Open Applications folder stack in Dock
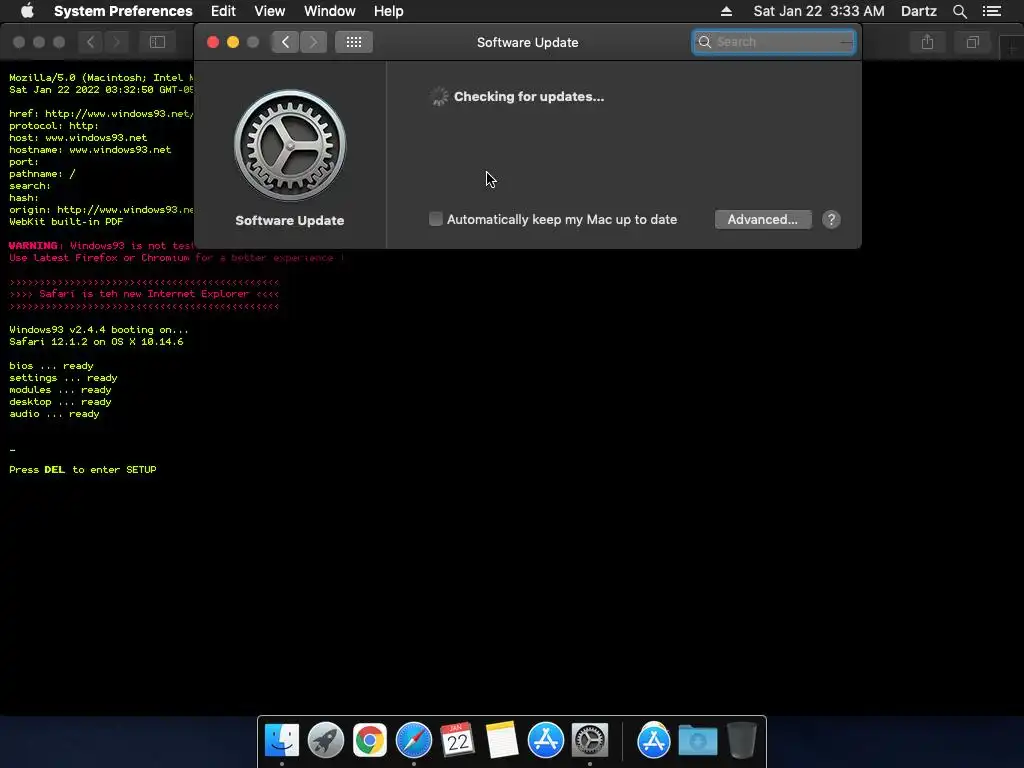The width and height of the screenshot is (1024, 768). pyautogui.click(x=654, y=740)
